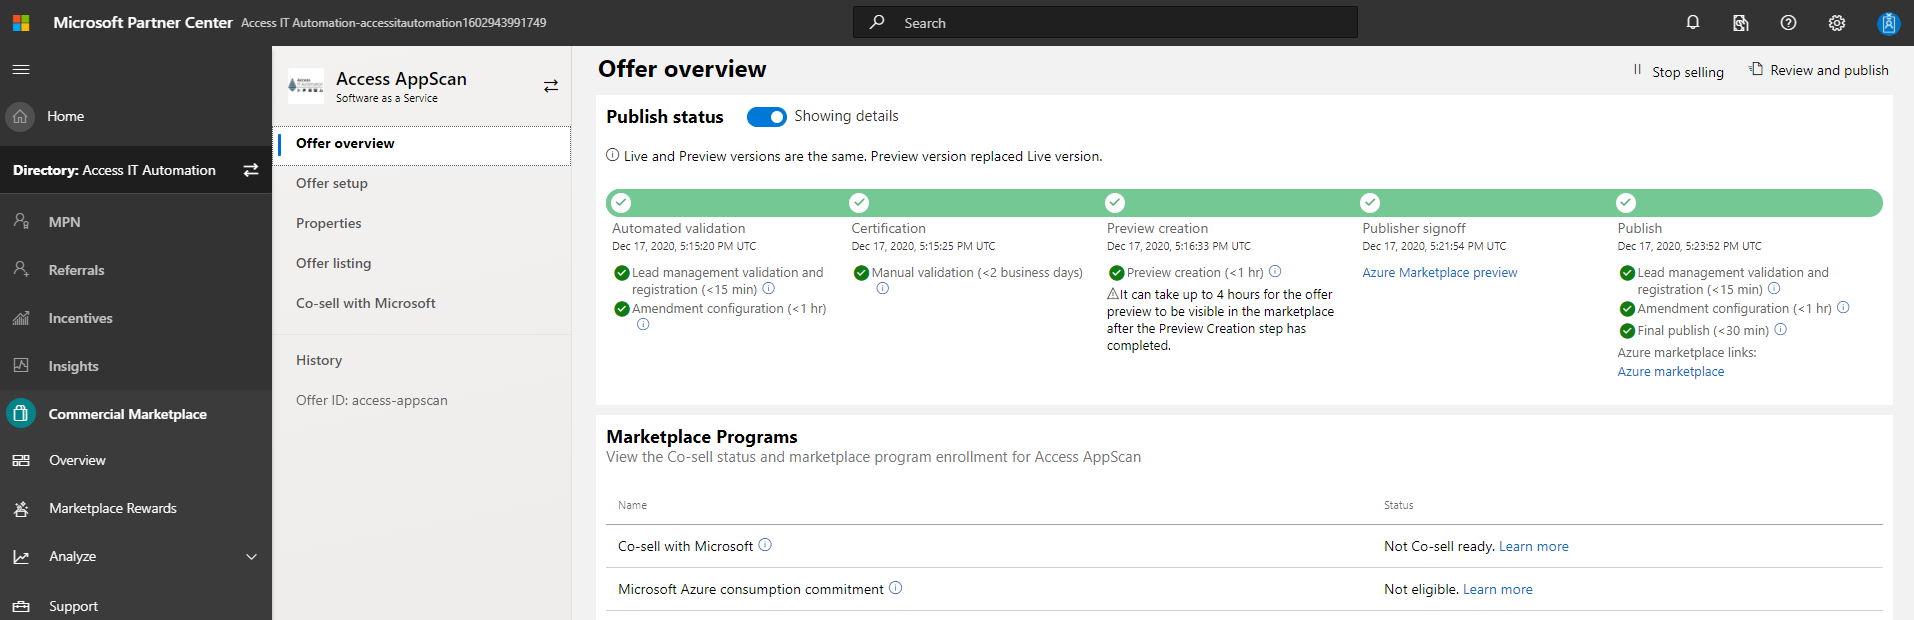Click the Publish checkmark on progress bar
This screenshot has width=1914, height=620.
(x=1626, y=203)
